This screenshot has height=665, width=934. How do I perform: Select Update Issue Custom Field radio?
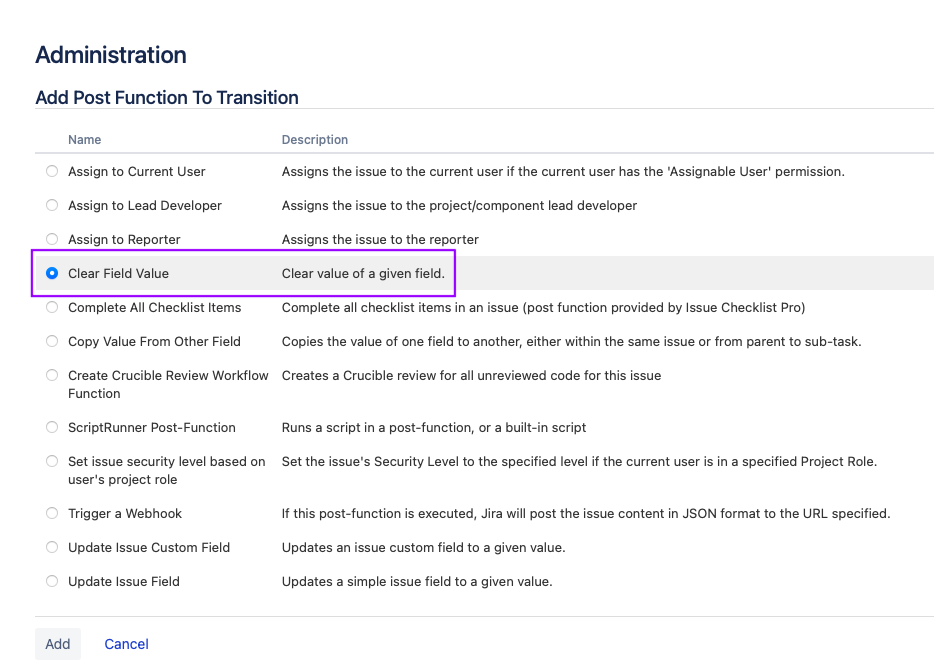pos(52,548)
